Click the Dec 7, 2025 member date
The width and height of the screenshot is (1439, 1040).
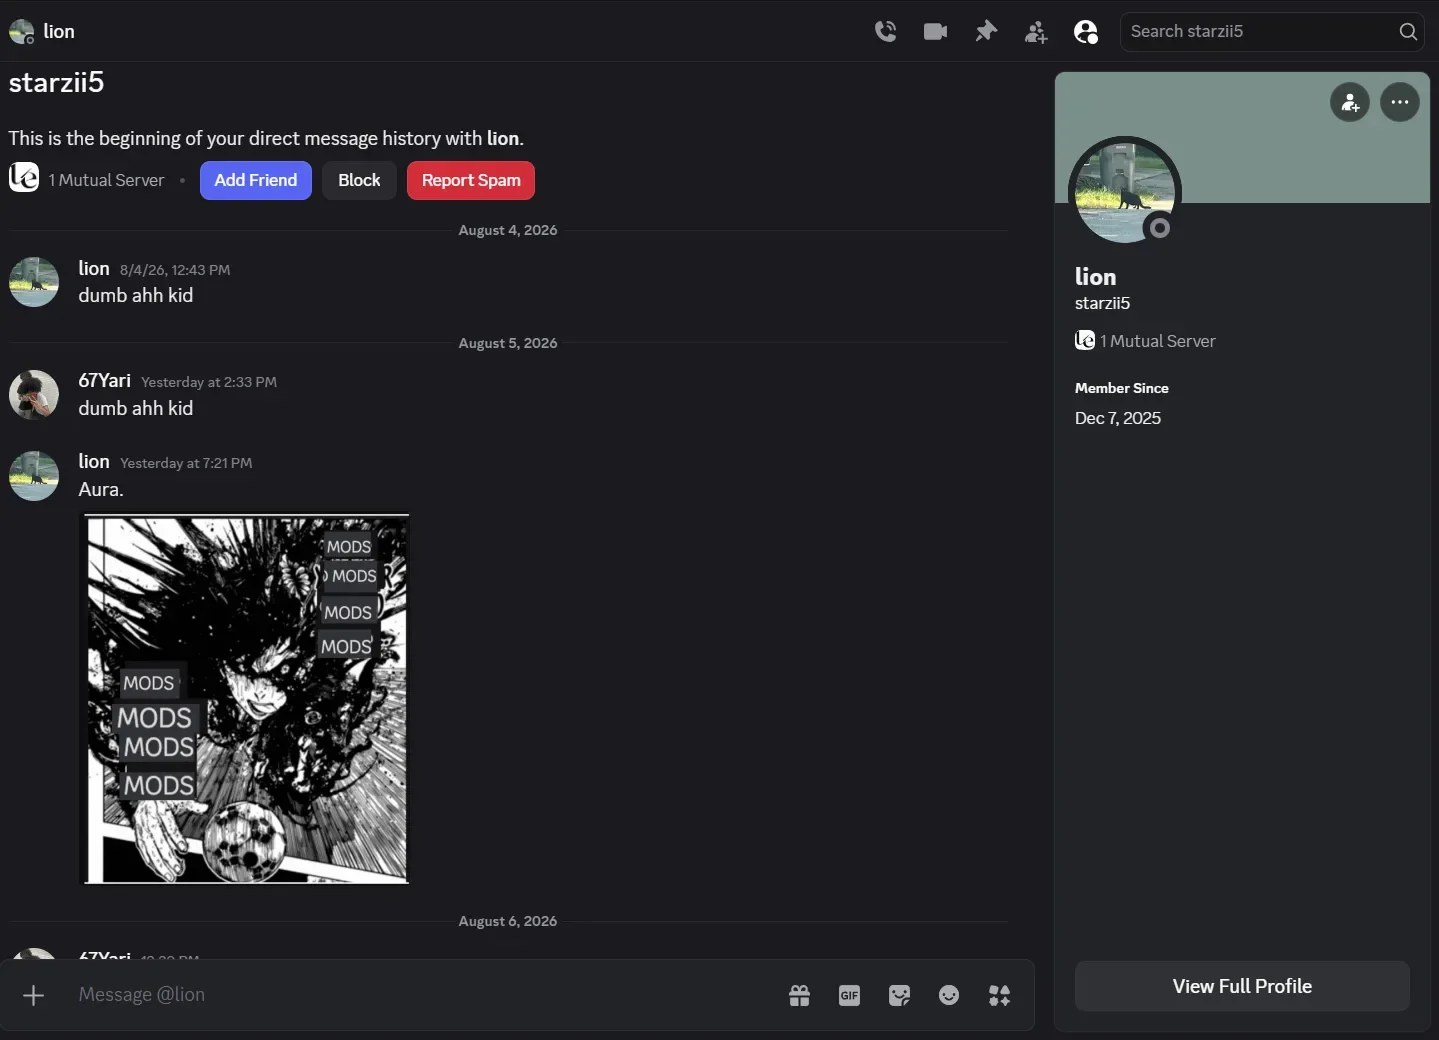coord(1118,418)
